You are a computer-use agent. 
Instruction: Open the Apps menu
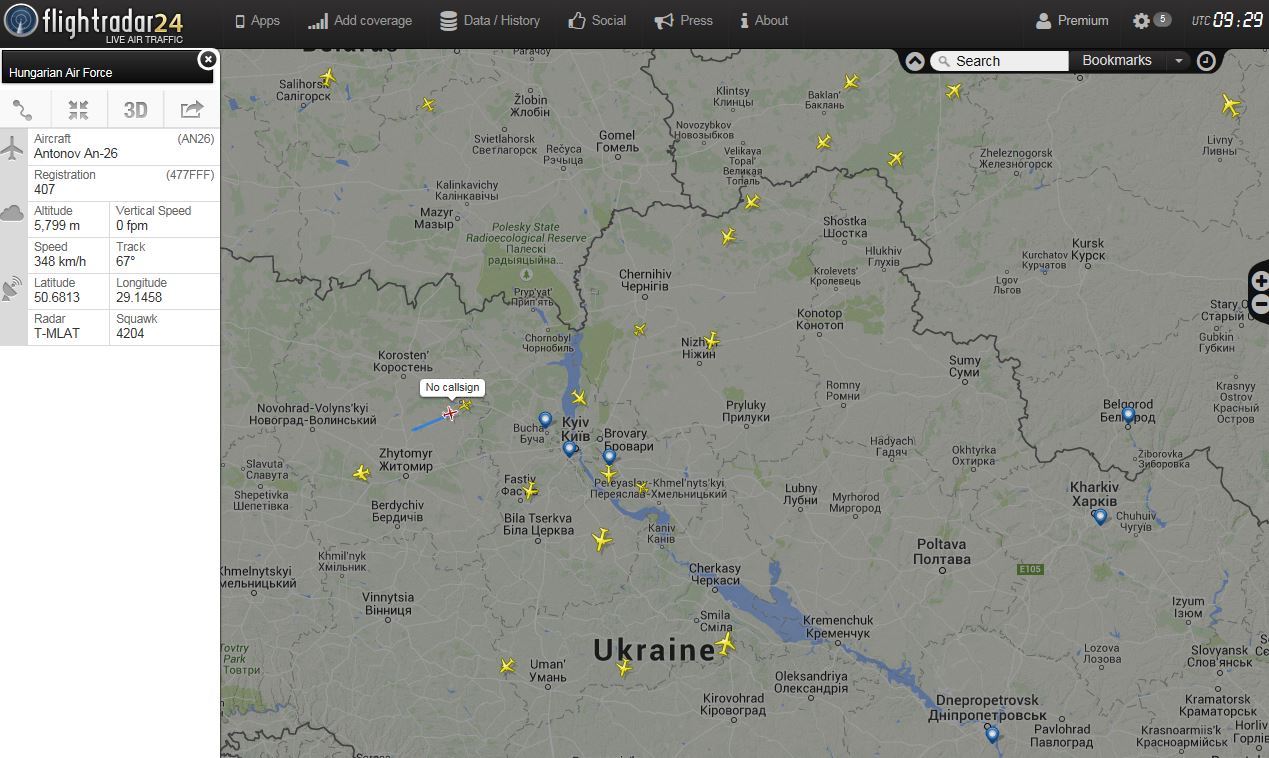coord(257,21)
